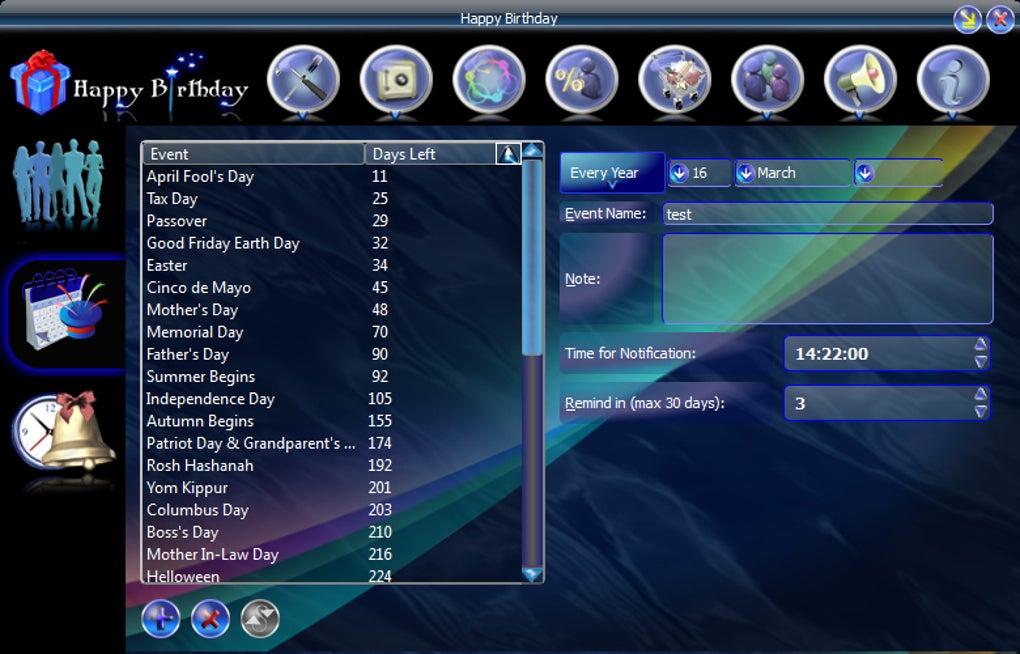This screenshot has height=654, width=1020.
Task: Select the 'April Fool's Day' event row
Action: [332, 176]
